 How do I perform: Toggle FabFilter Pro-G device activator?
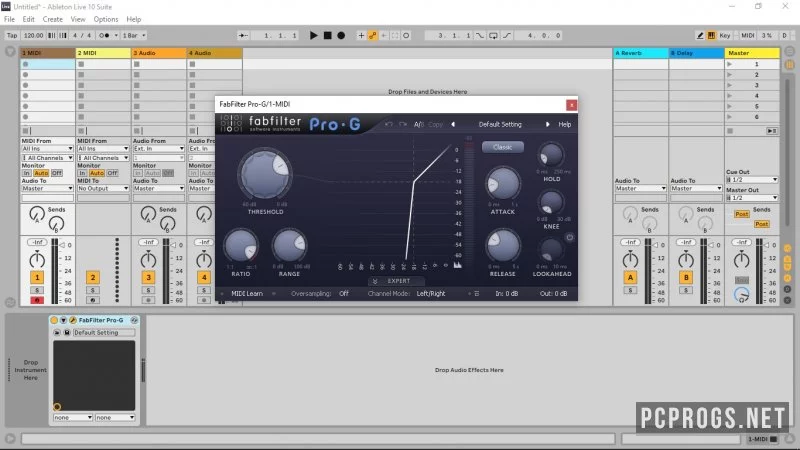54,320
